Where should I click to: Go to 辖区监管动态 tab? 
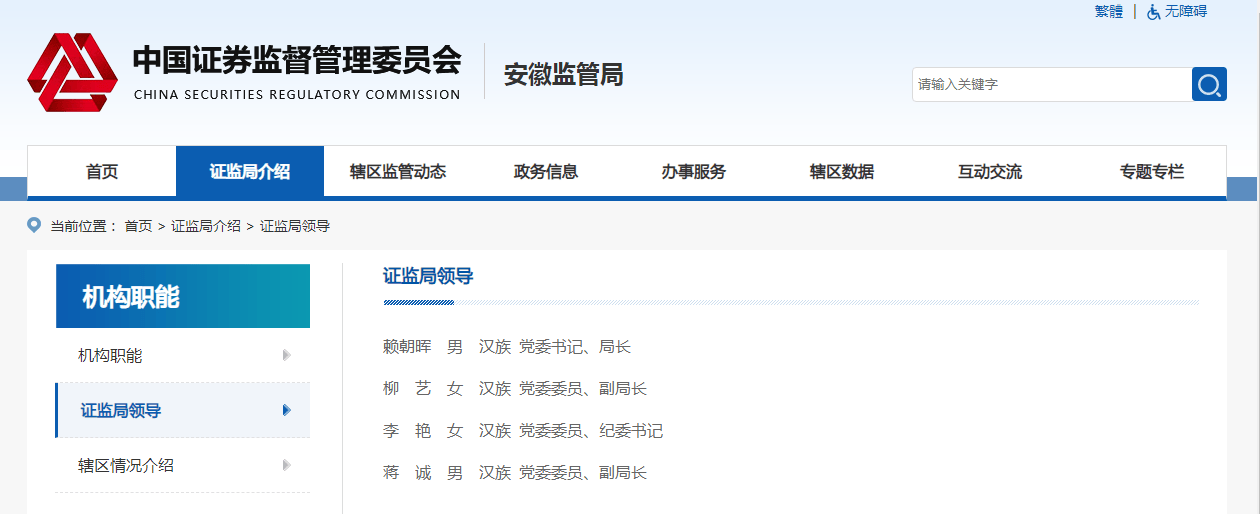[x=398, y=172]
